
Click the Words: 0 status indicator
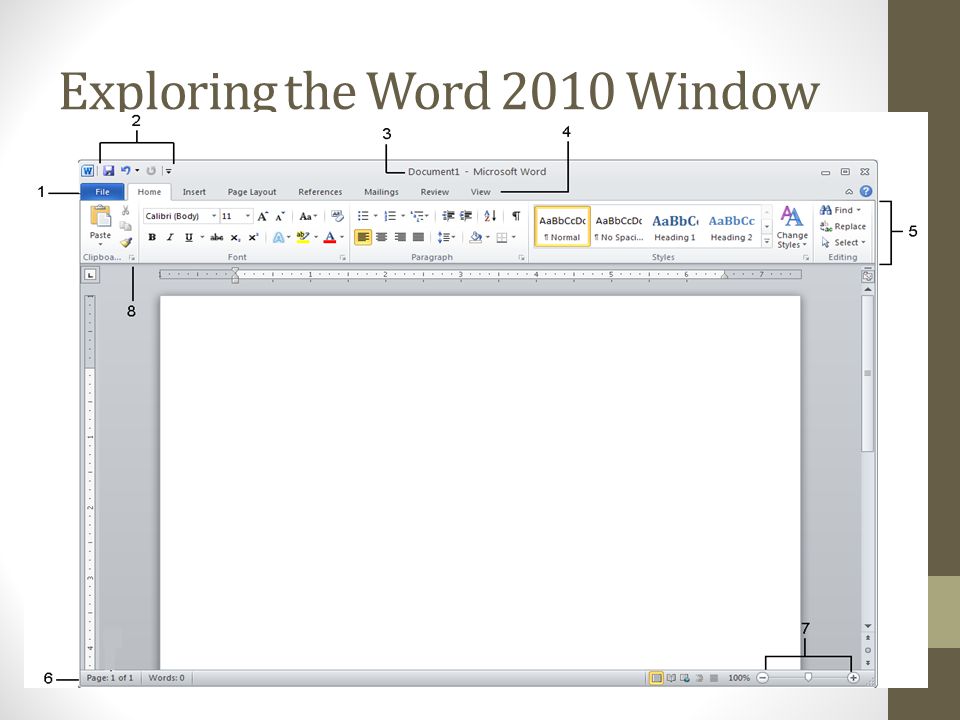coord(167,678)
